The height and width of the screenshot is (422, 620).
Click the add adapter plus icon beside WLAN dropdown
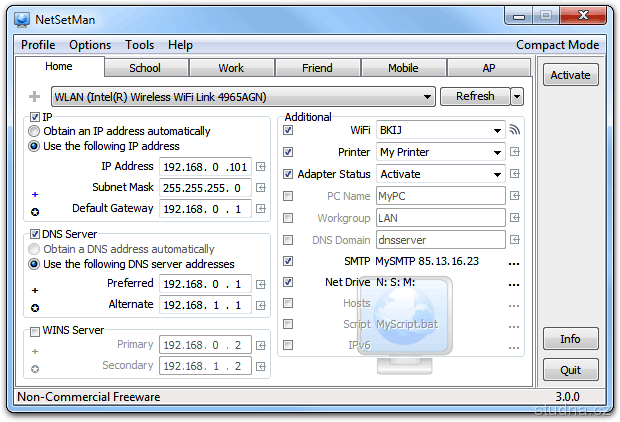[x=35, y=97]
